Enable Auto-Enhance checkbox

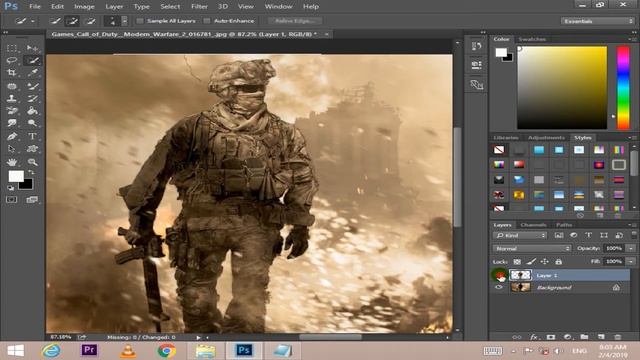click(207, 21)
